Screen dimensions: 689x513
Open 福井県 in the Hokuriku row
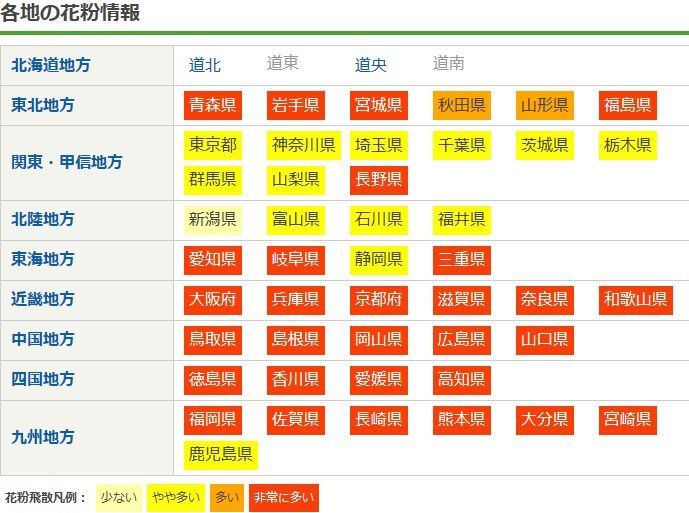pos(461,219)
